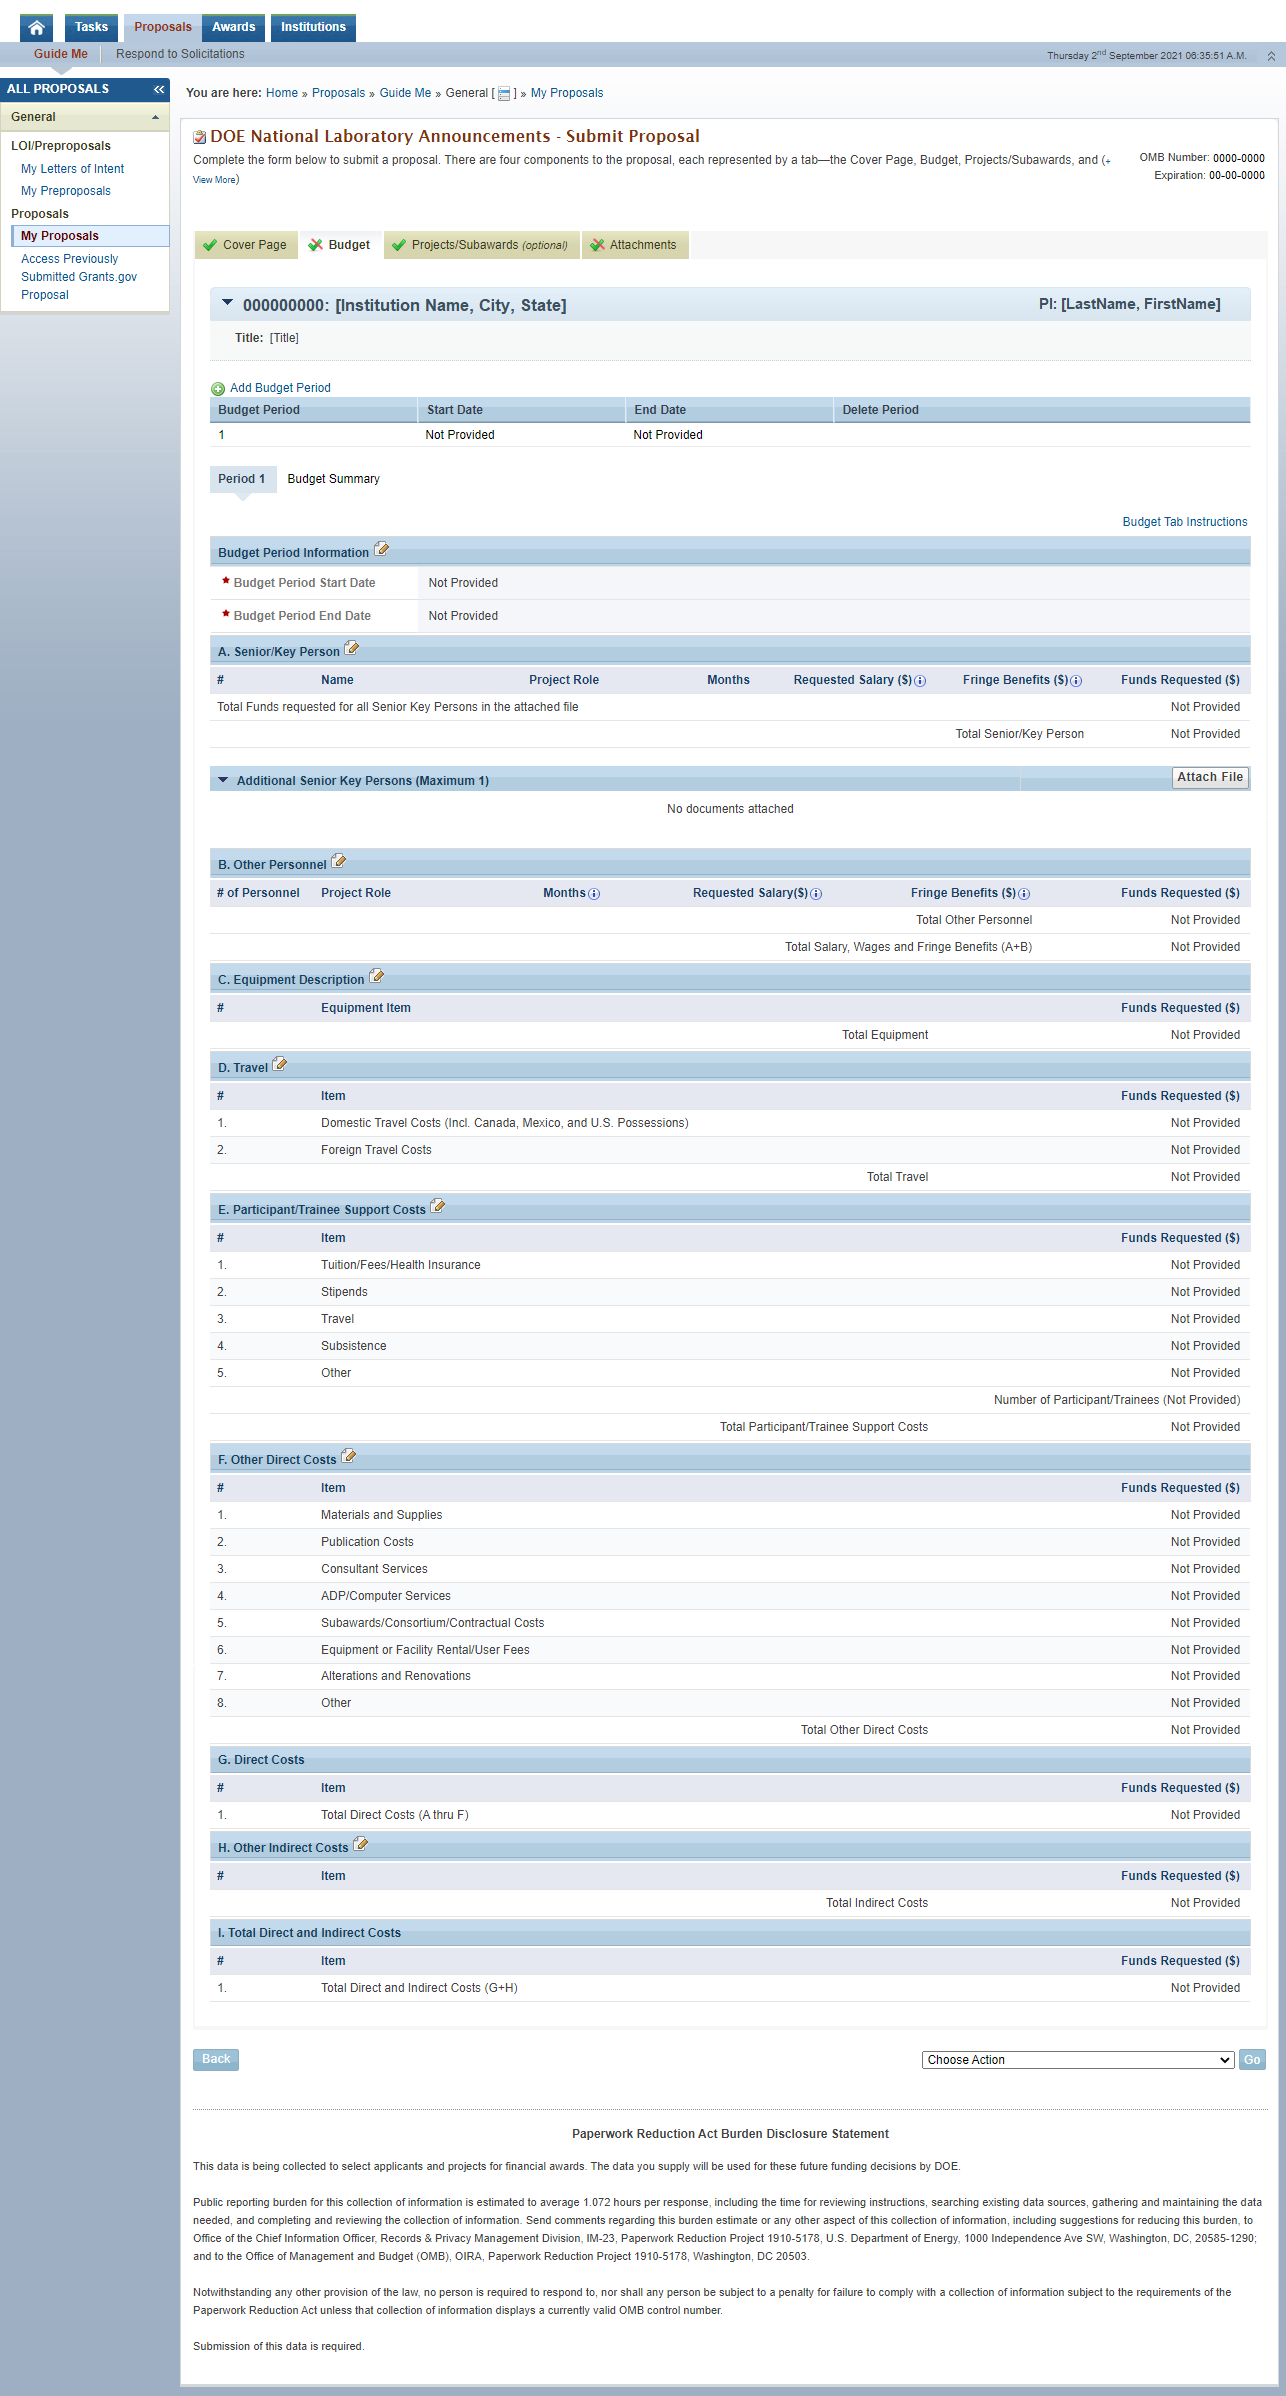
Task: Click the Add Budget Period link
Action: [x=280, y=388]
